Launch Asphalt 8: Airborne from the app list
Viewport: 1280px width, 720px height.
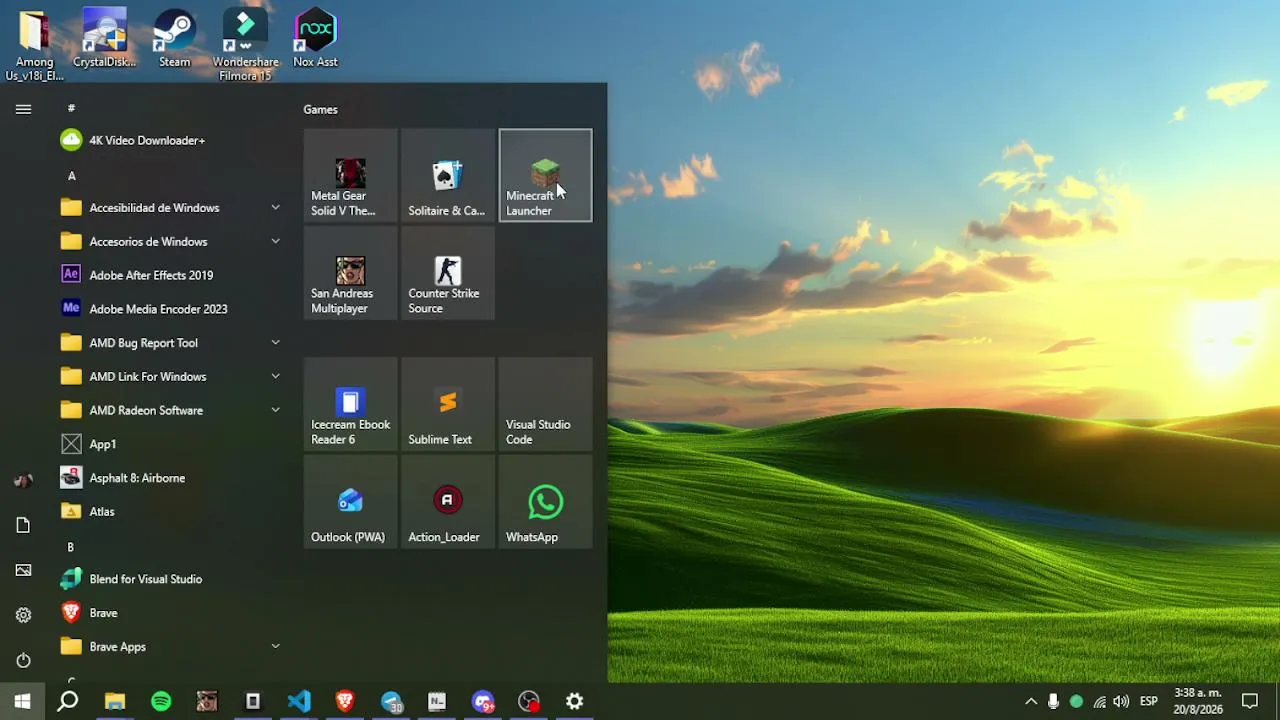click(x=171, y=478)
